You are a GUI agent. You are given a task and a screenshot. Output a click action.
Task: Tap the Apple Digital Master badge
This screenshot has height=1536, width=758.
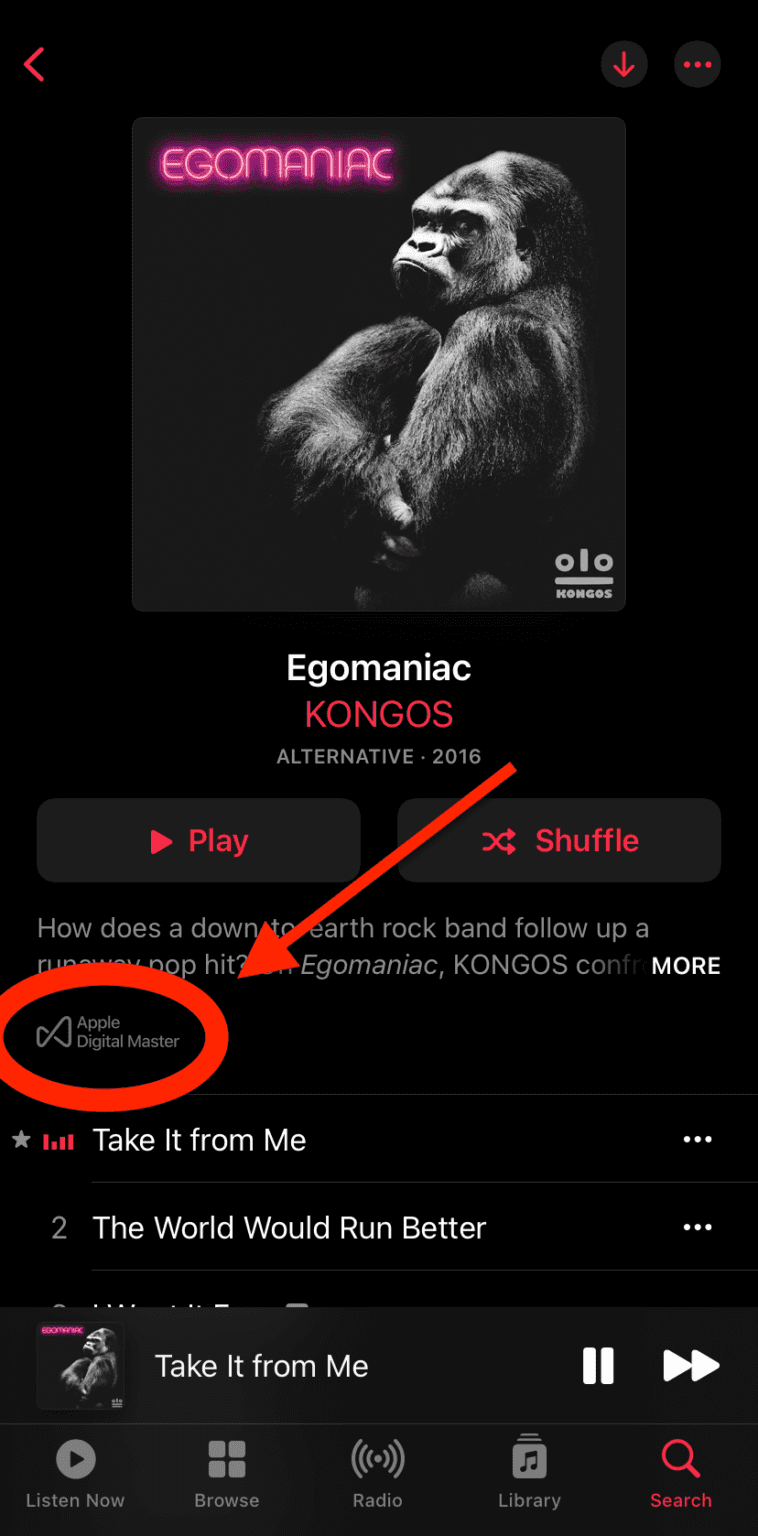tap(108, 1032)
